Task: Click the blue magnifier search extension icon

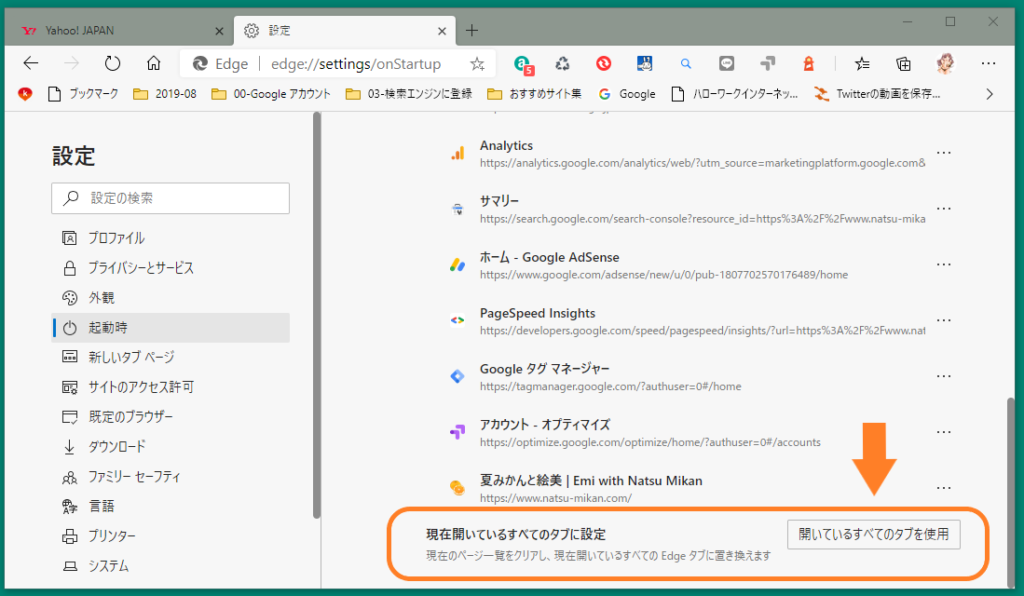Action: [685, 63]
